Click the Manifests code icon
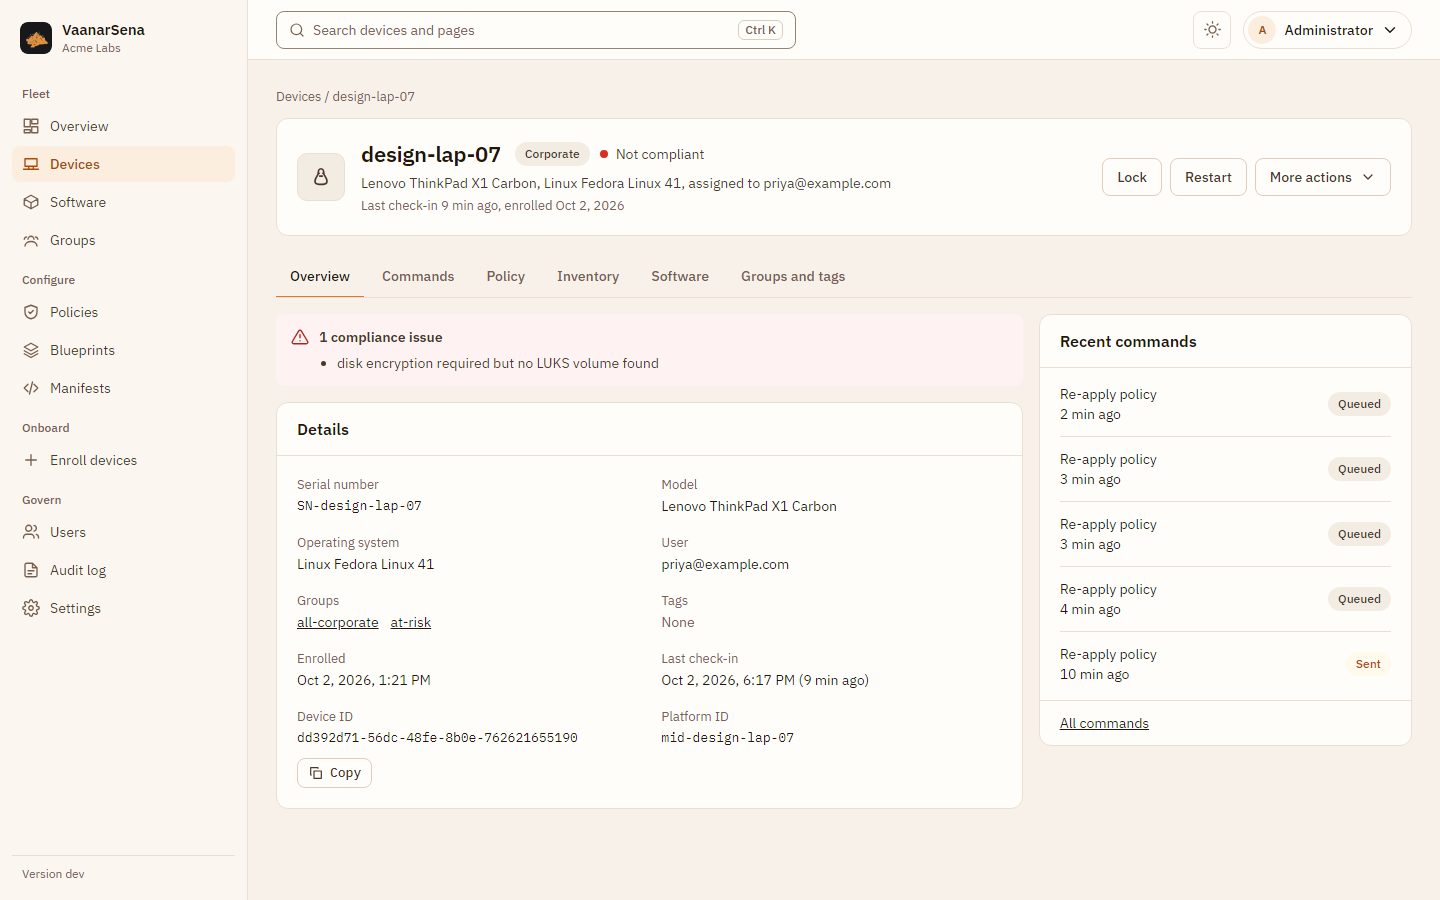1440x900 pixels. point(31,388)
